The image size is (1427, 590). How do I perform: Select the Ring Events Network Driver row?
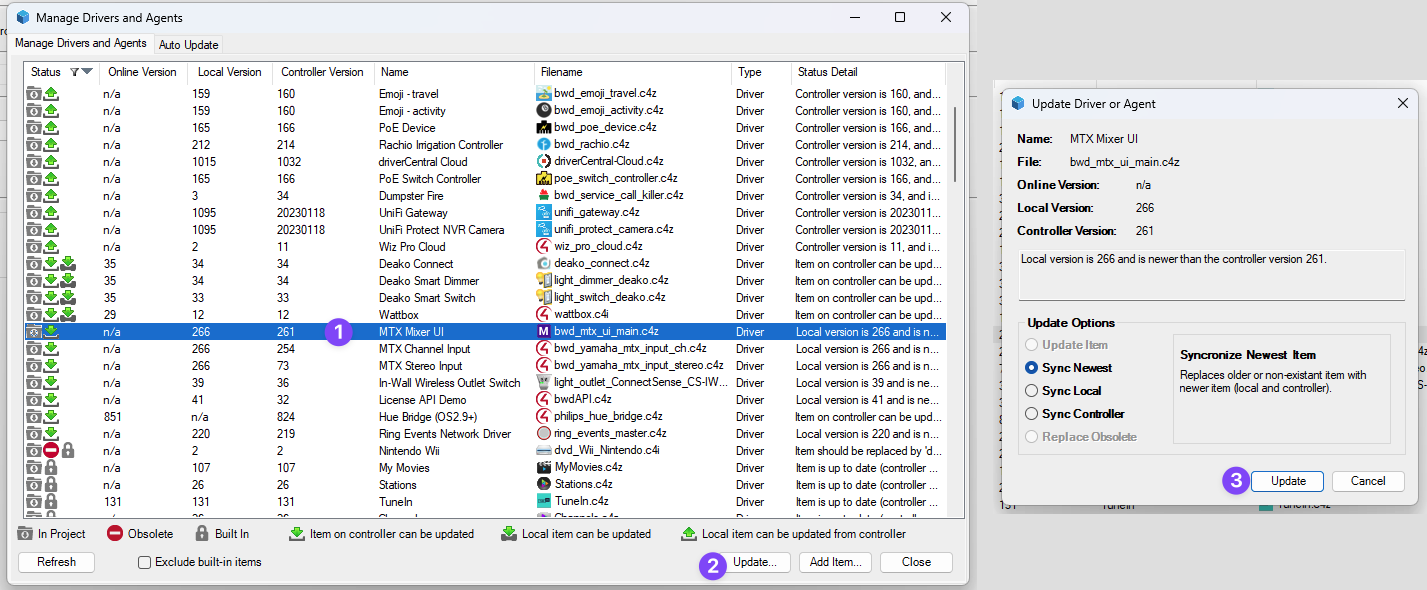486,434
